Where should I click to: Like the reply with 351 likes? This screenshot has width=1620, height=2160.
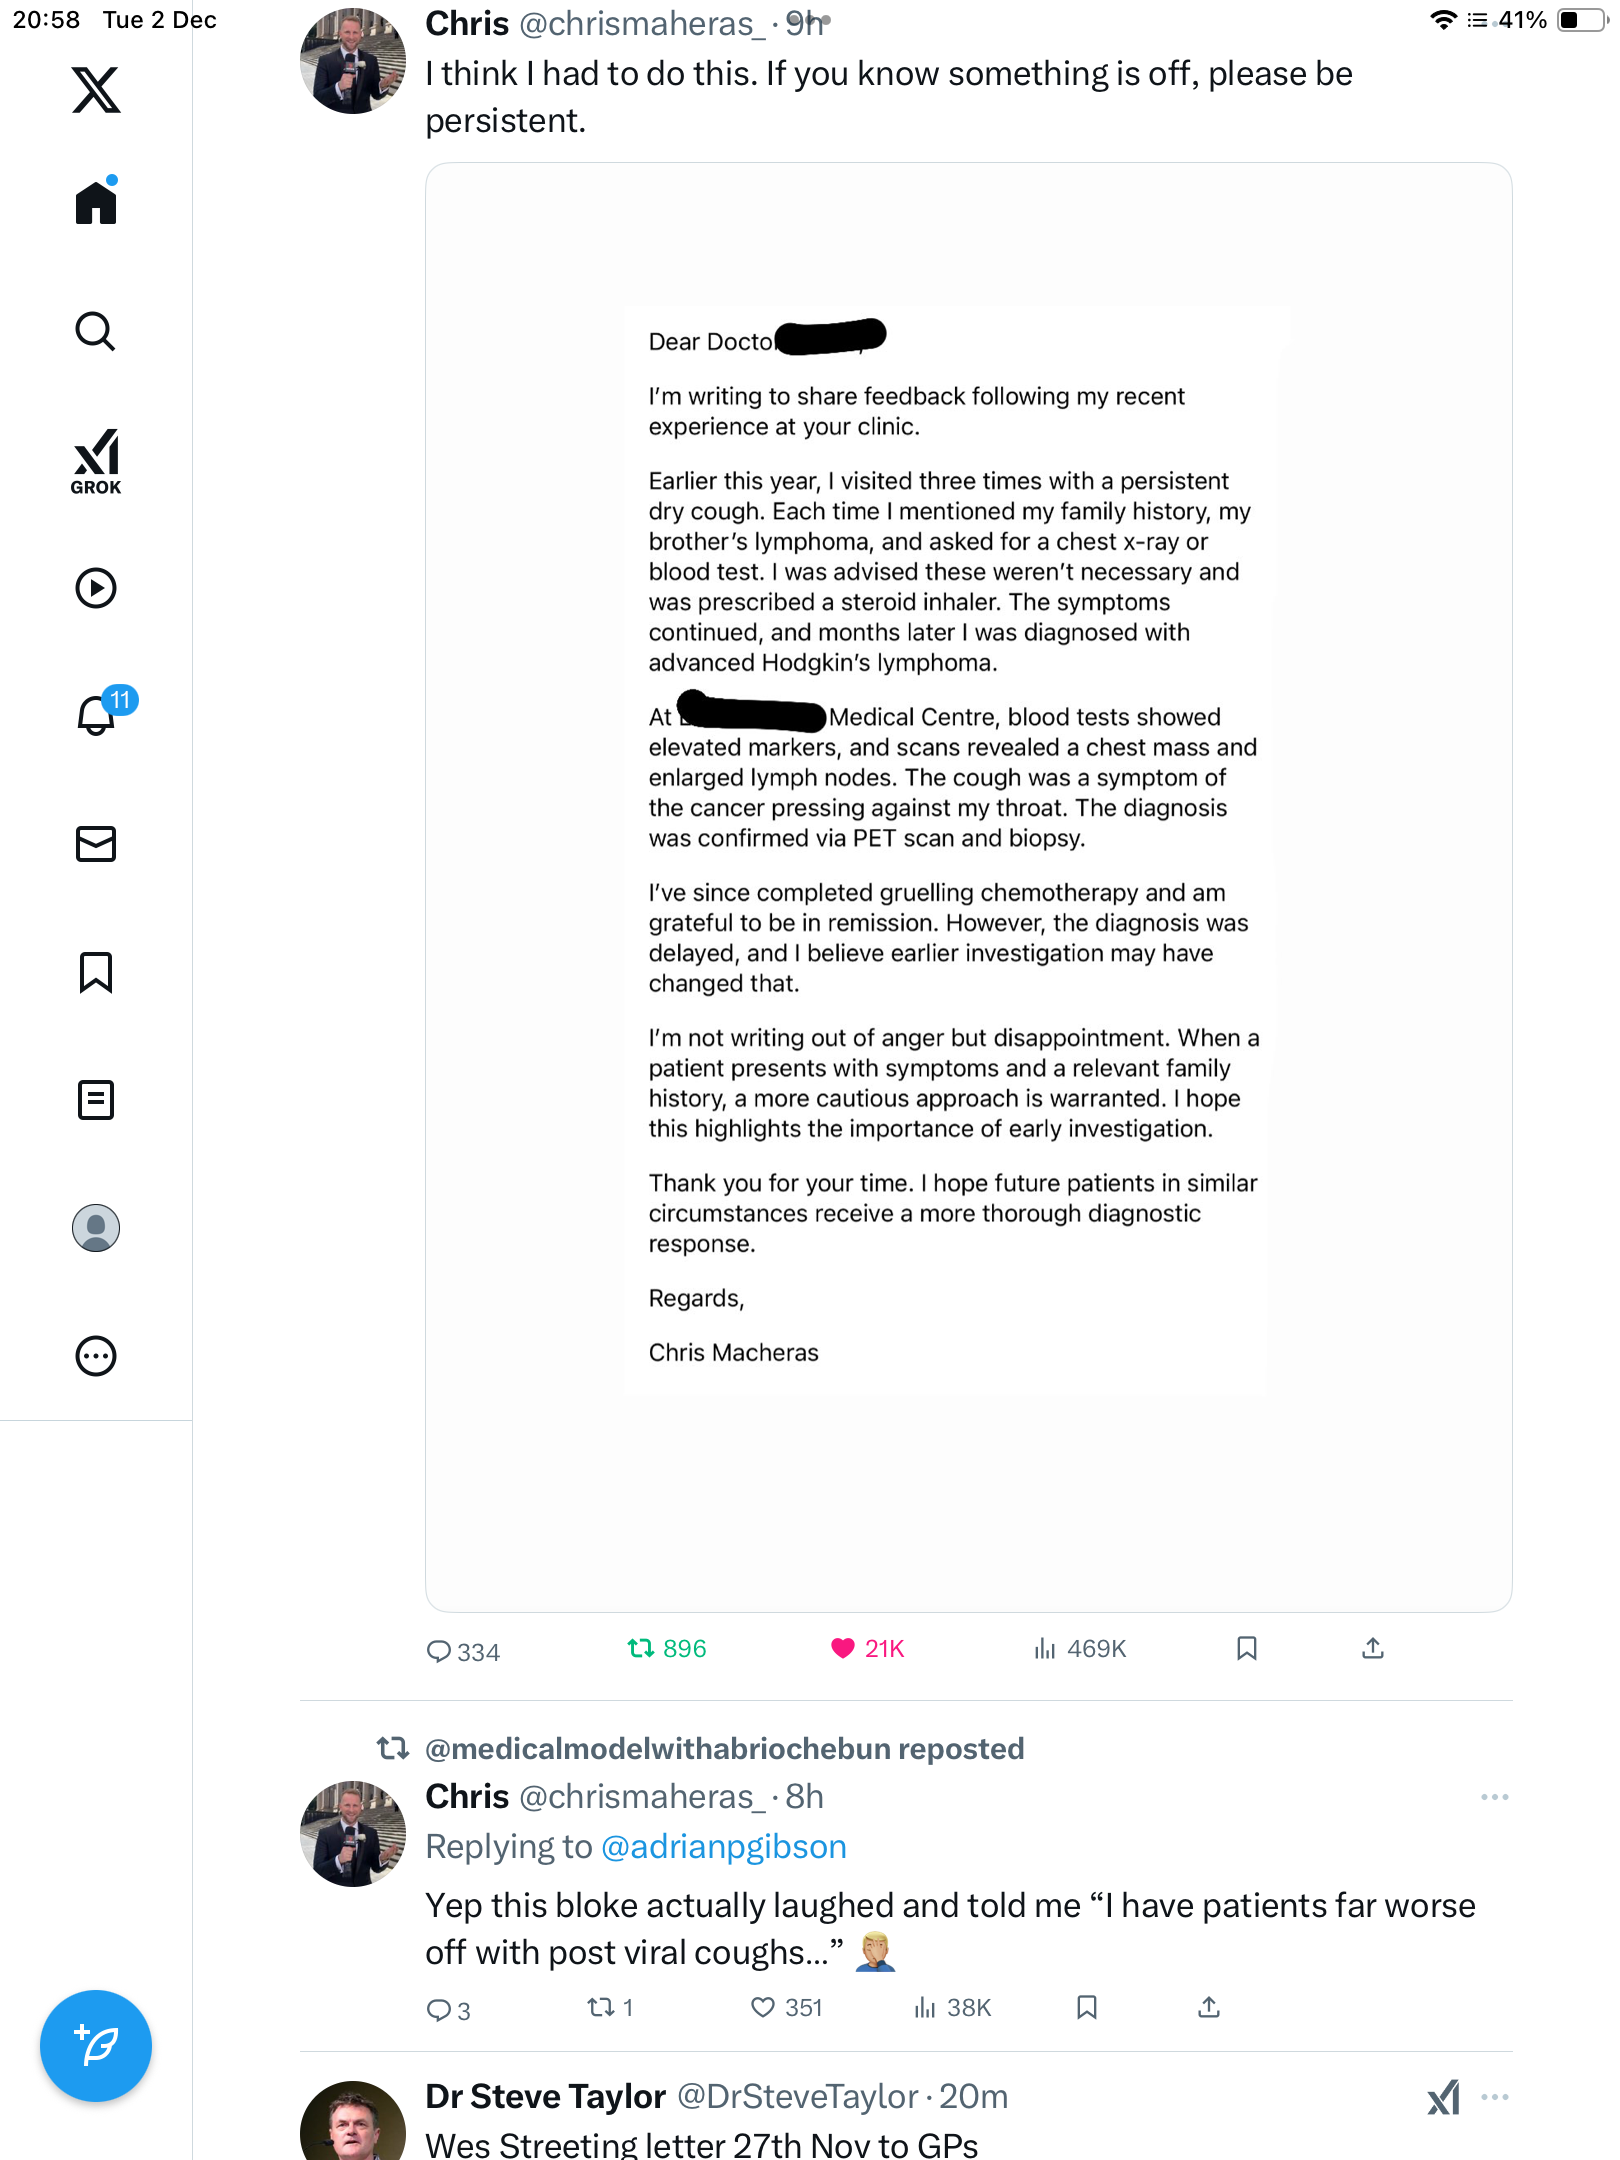763,2007
